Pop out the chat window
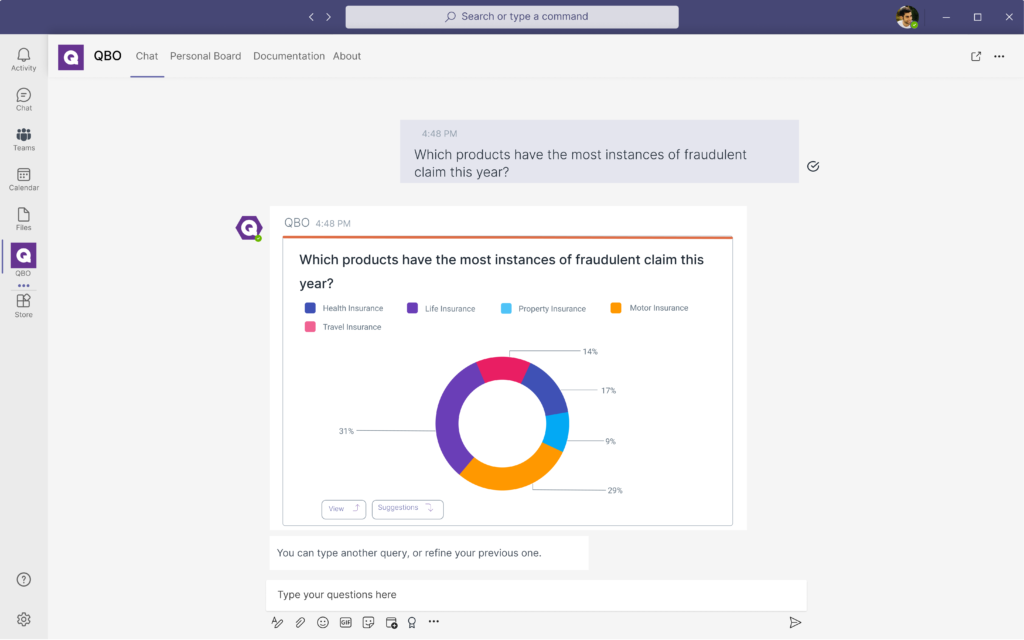The image size is (1024, 640). [x=976, y=57]
